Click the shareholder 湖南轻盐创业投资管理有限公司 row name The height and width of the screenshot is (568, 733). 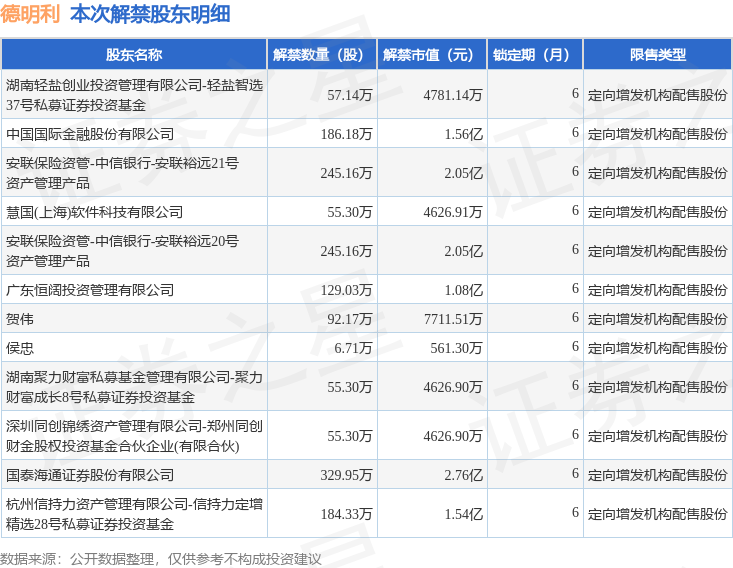pos(134,95)
